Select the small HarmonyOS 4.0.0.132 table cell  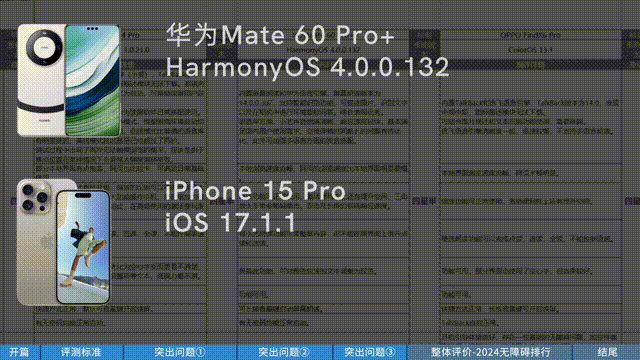[x=323, y=50]
